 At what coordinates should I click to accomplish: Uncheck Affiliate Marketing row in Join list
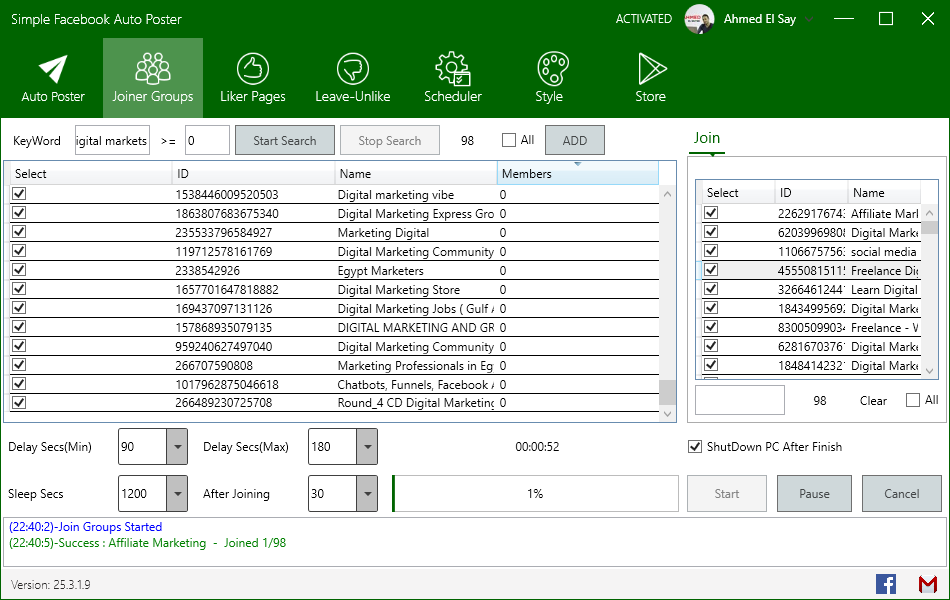click(x=711, y=213)
